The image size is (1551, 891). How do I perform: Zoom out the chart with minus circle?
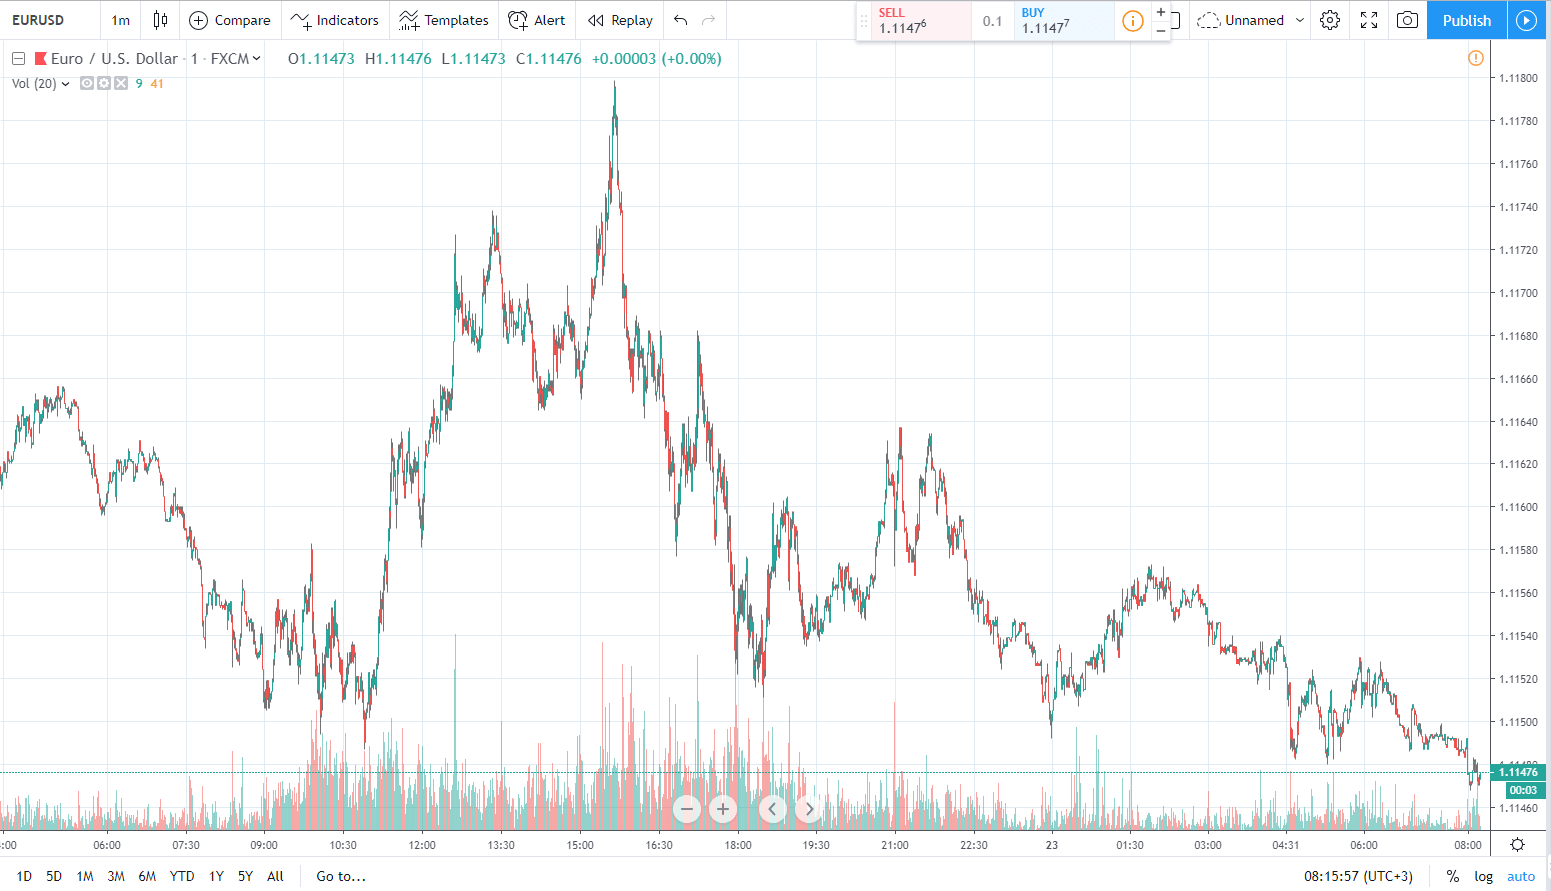pos(687,809)
